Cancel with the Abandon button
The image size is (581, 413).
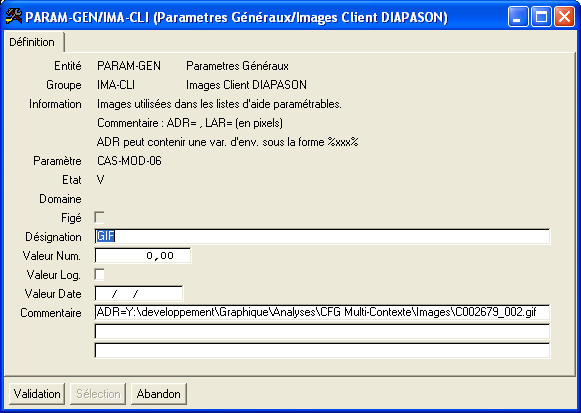[159, 393]
